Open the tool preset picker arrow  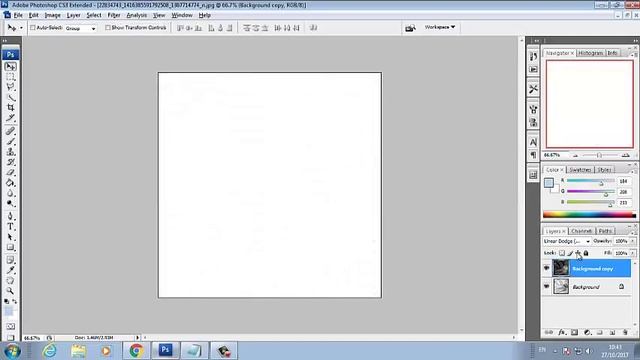pos(21,28)
